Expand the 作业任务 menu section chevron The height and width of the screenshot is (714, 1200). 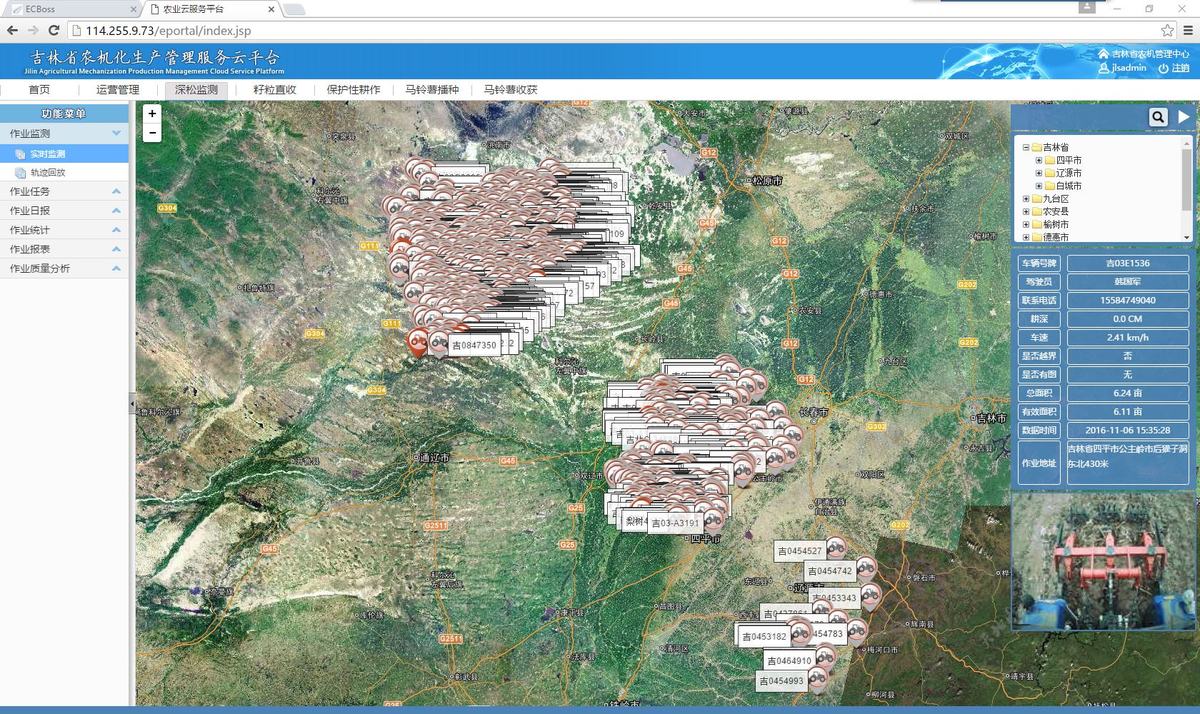click(116, 191)
